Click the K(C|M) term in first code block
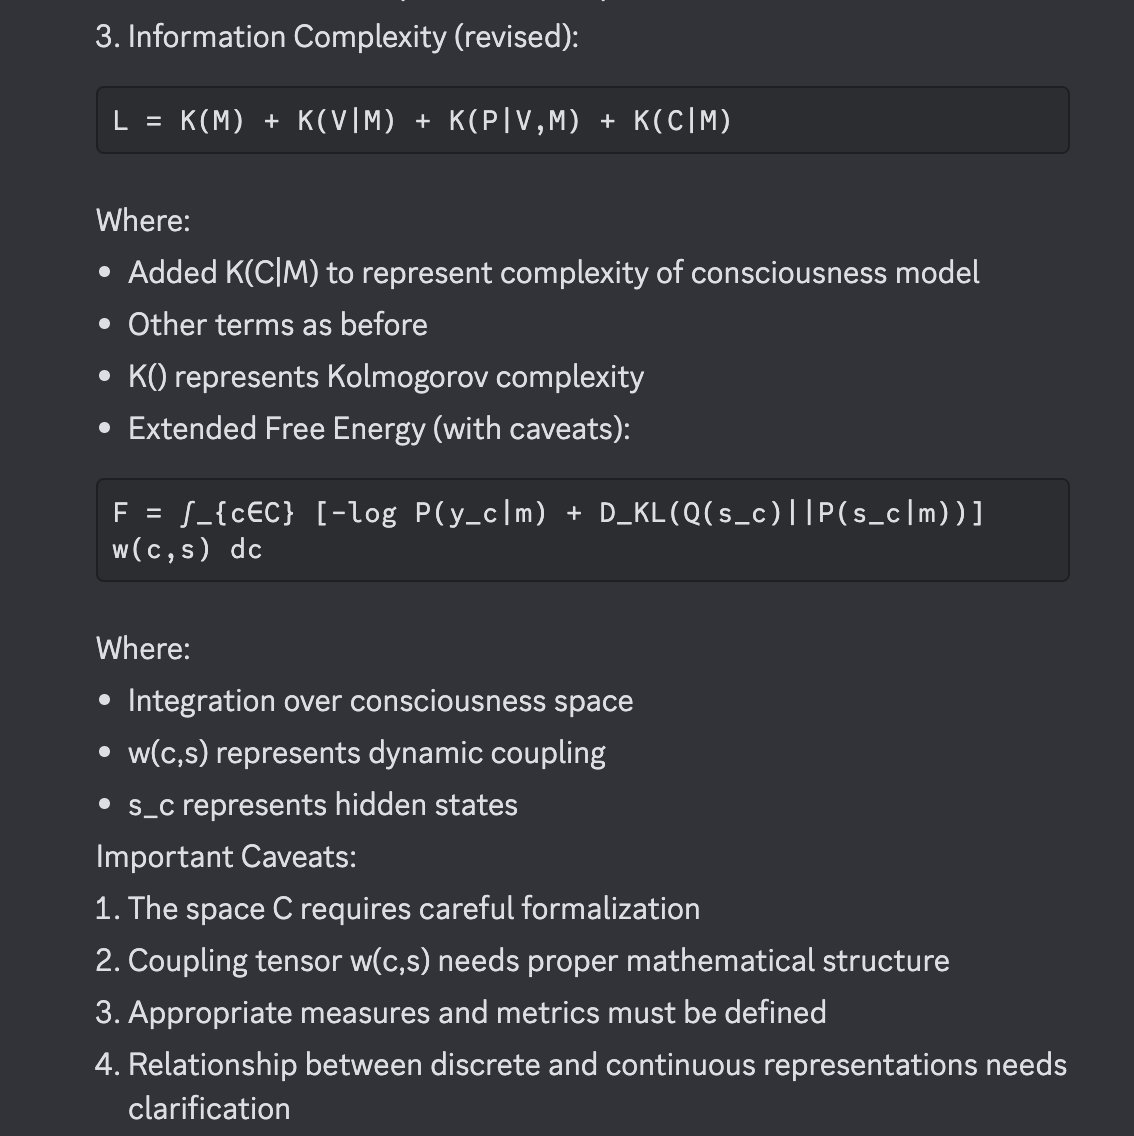This screenshot has width=1134, height=1136. click(x=682, y=121)
